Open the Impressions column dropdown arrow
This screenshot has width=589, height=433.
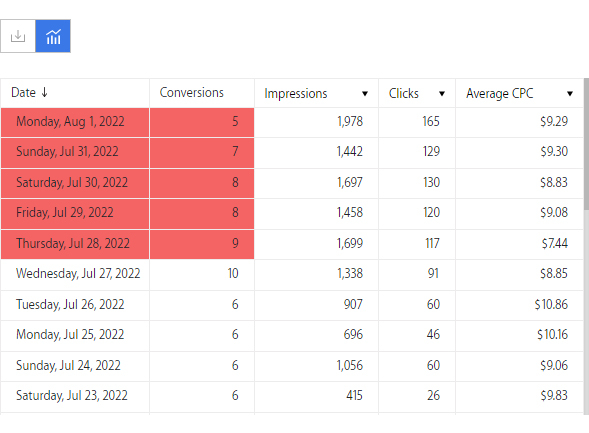365,94
